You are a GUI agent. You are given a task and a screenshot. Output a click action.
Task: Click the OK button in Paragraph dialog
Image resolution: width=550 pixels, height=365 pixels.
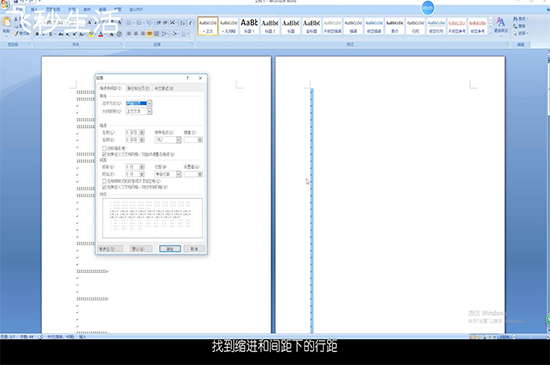tap(170, 249)
